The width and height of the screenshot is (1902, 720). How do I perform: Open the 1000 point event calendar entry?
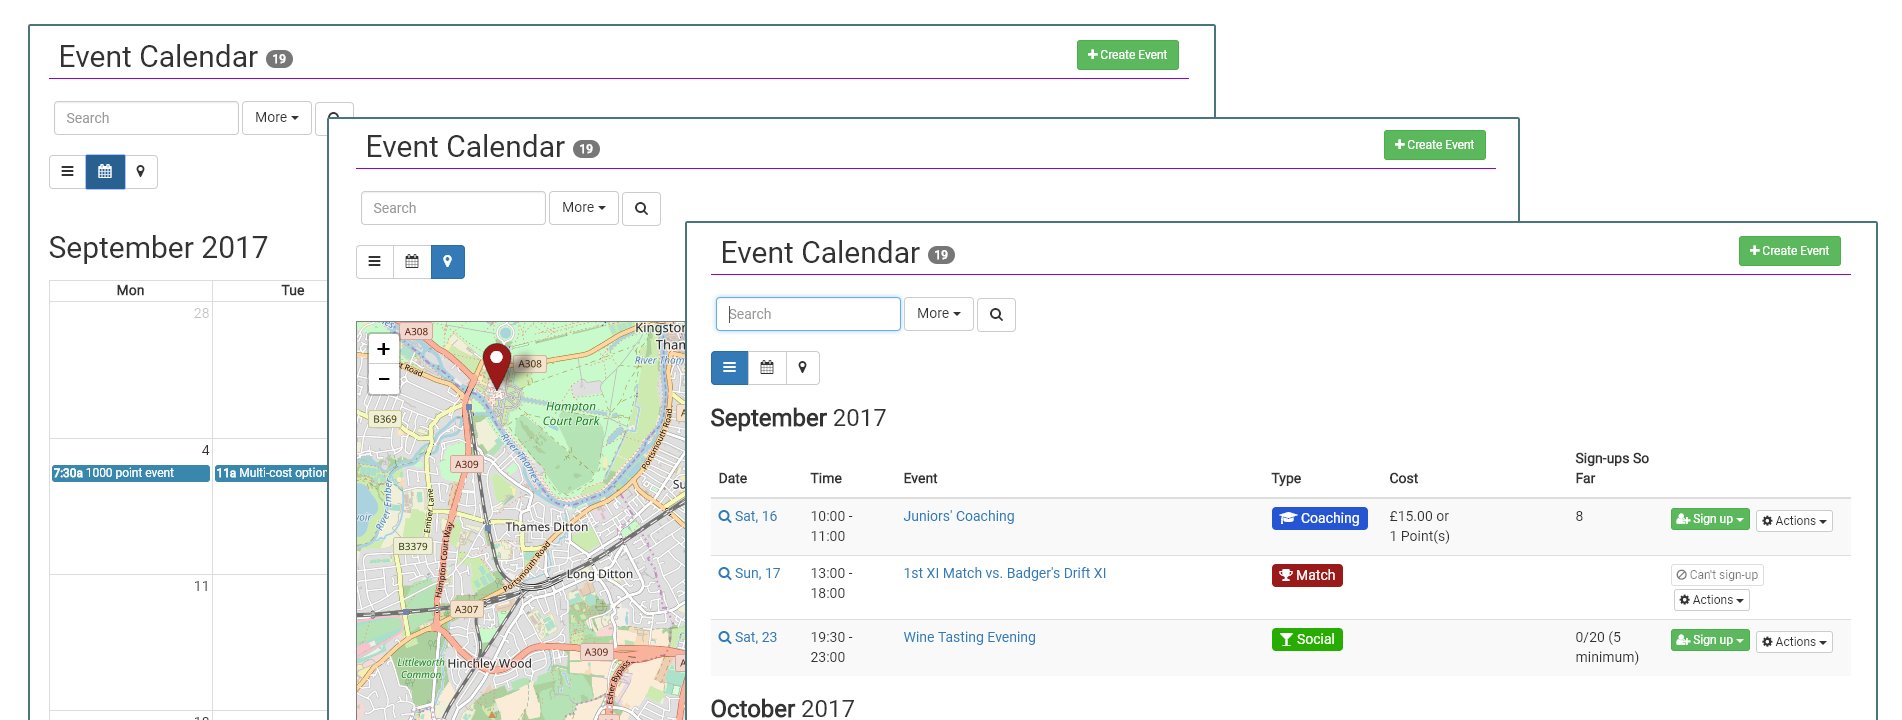pyautogui.click(x=130, y=473)
